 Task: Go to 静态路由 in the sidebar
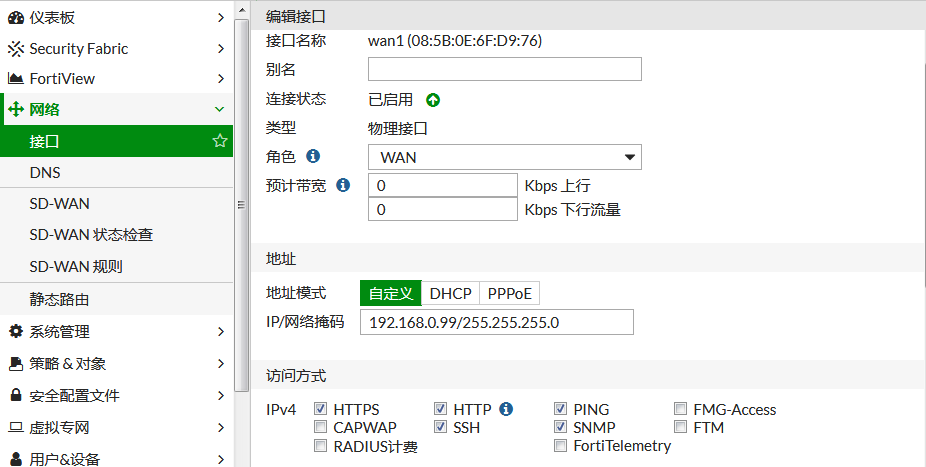coord(59,298)
